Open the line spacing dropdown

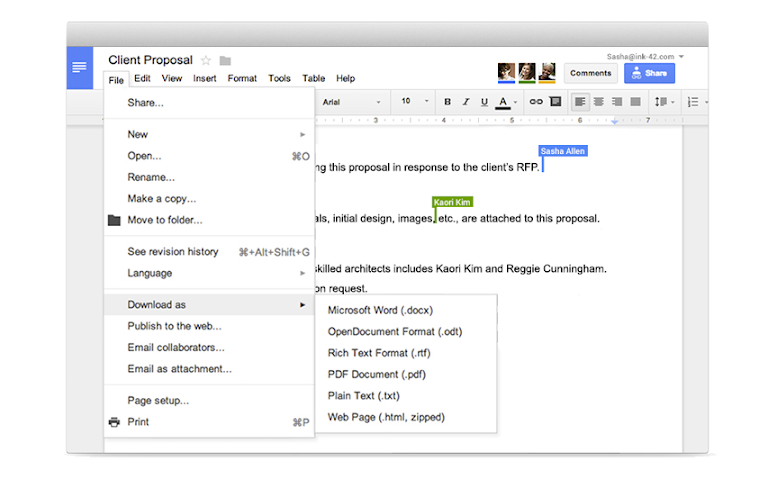click(x=665, y=102)
